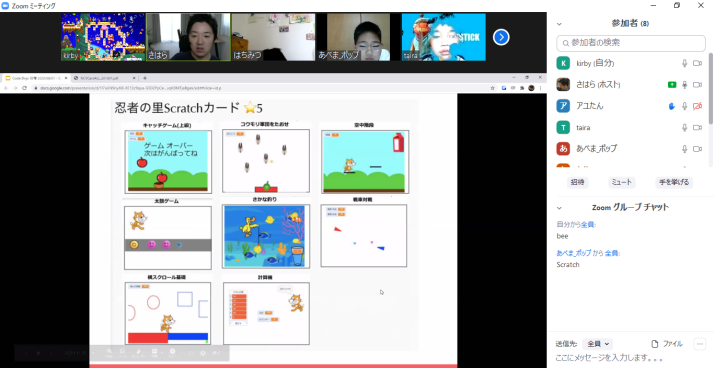Click the 太鼓ゲーム card image

click(x=168, y=238)
